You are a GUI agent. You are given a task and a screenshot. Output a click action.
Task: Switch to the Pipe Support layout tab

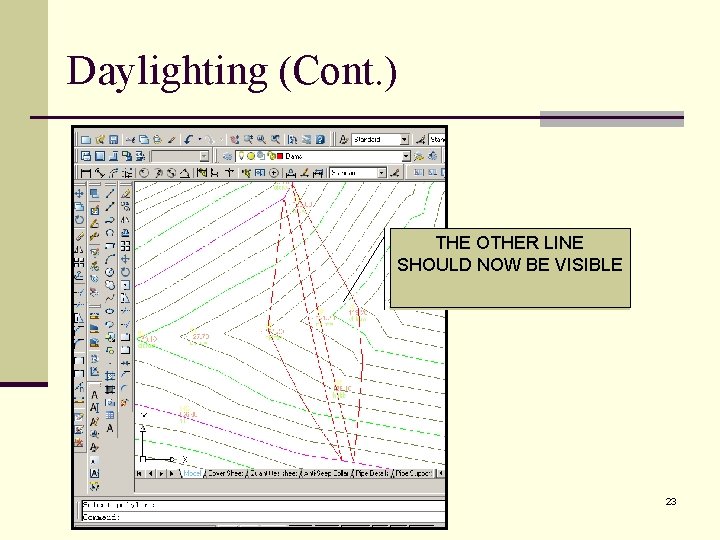414,473
